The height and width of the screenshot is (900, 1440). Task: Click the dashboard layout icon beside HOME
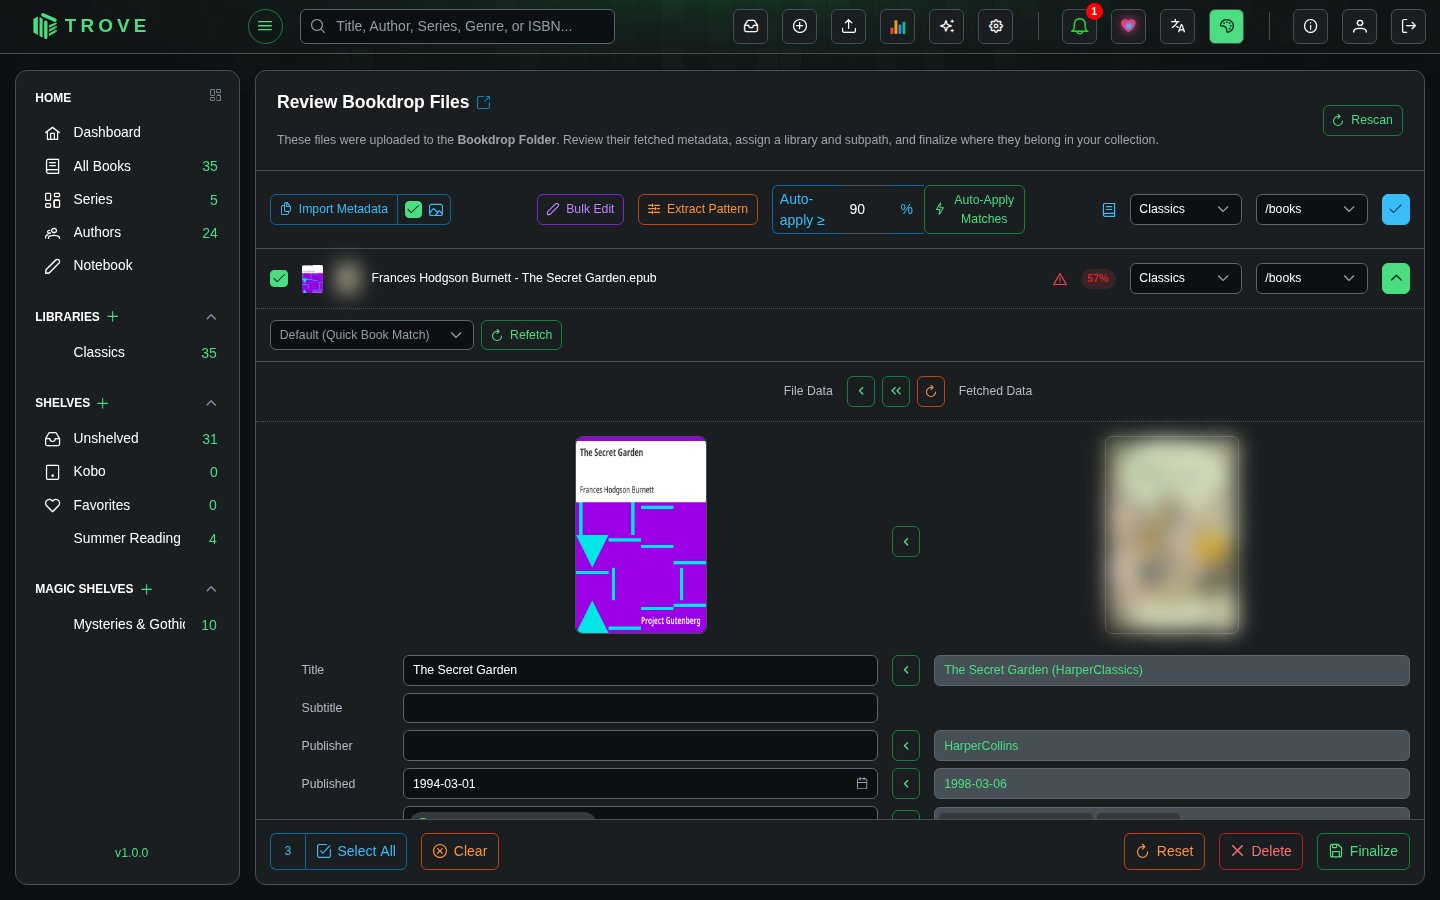(x=215, y=95)
